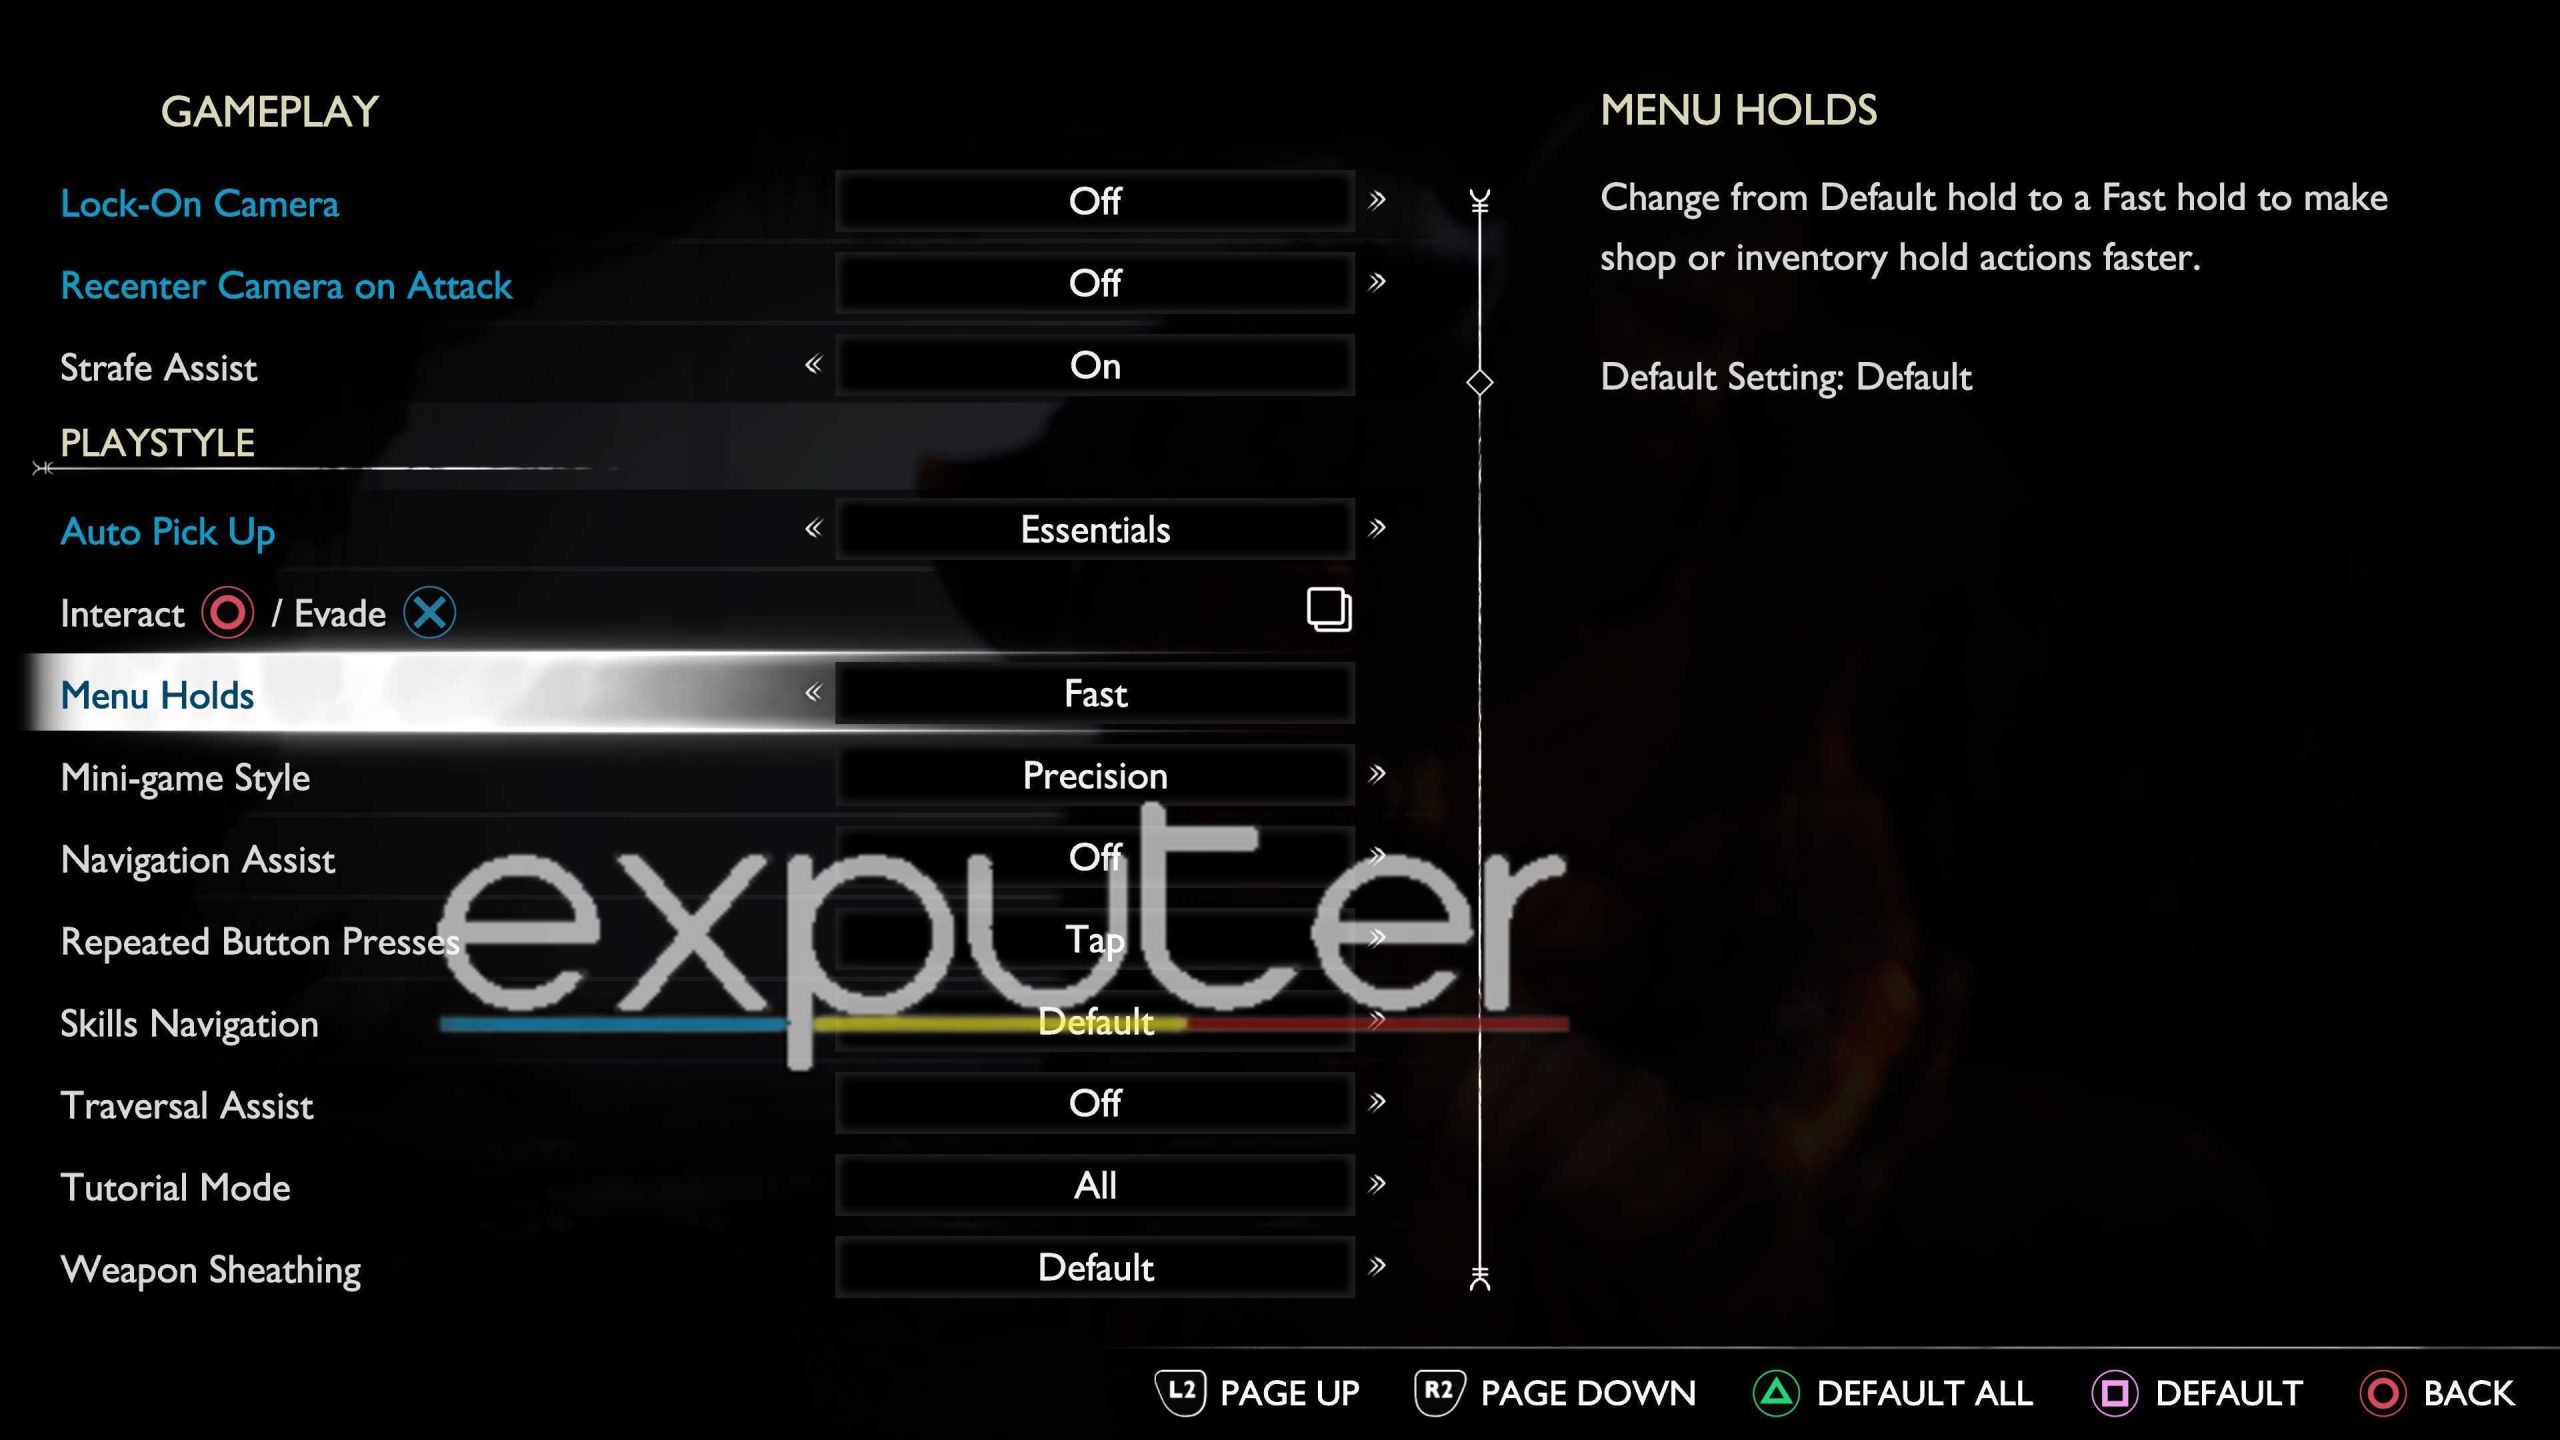Viewport: 2560px width, 1440px height.
Task: Click the Evade X button icon
Action: [x=429, y=612]
